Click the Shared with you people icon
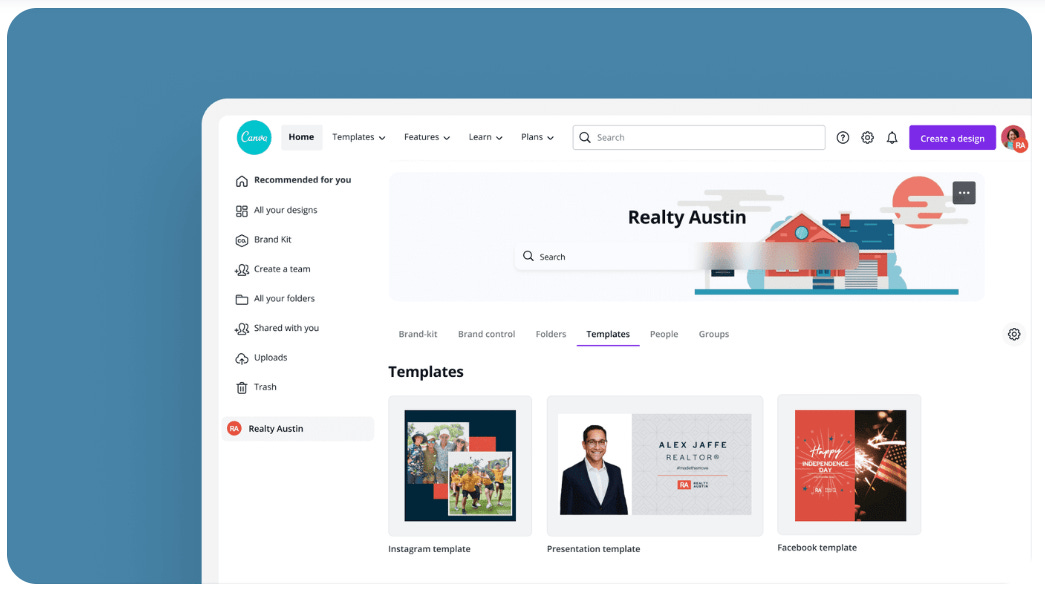This screenshot has height=610, width=1045. tap(241, 329)
